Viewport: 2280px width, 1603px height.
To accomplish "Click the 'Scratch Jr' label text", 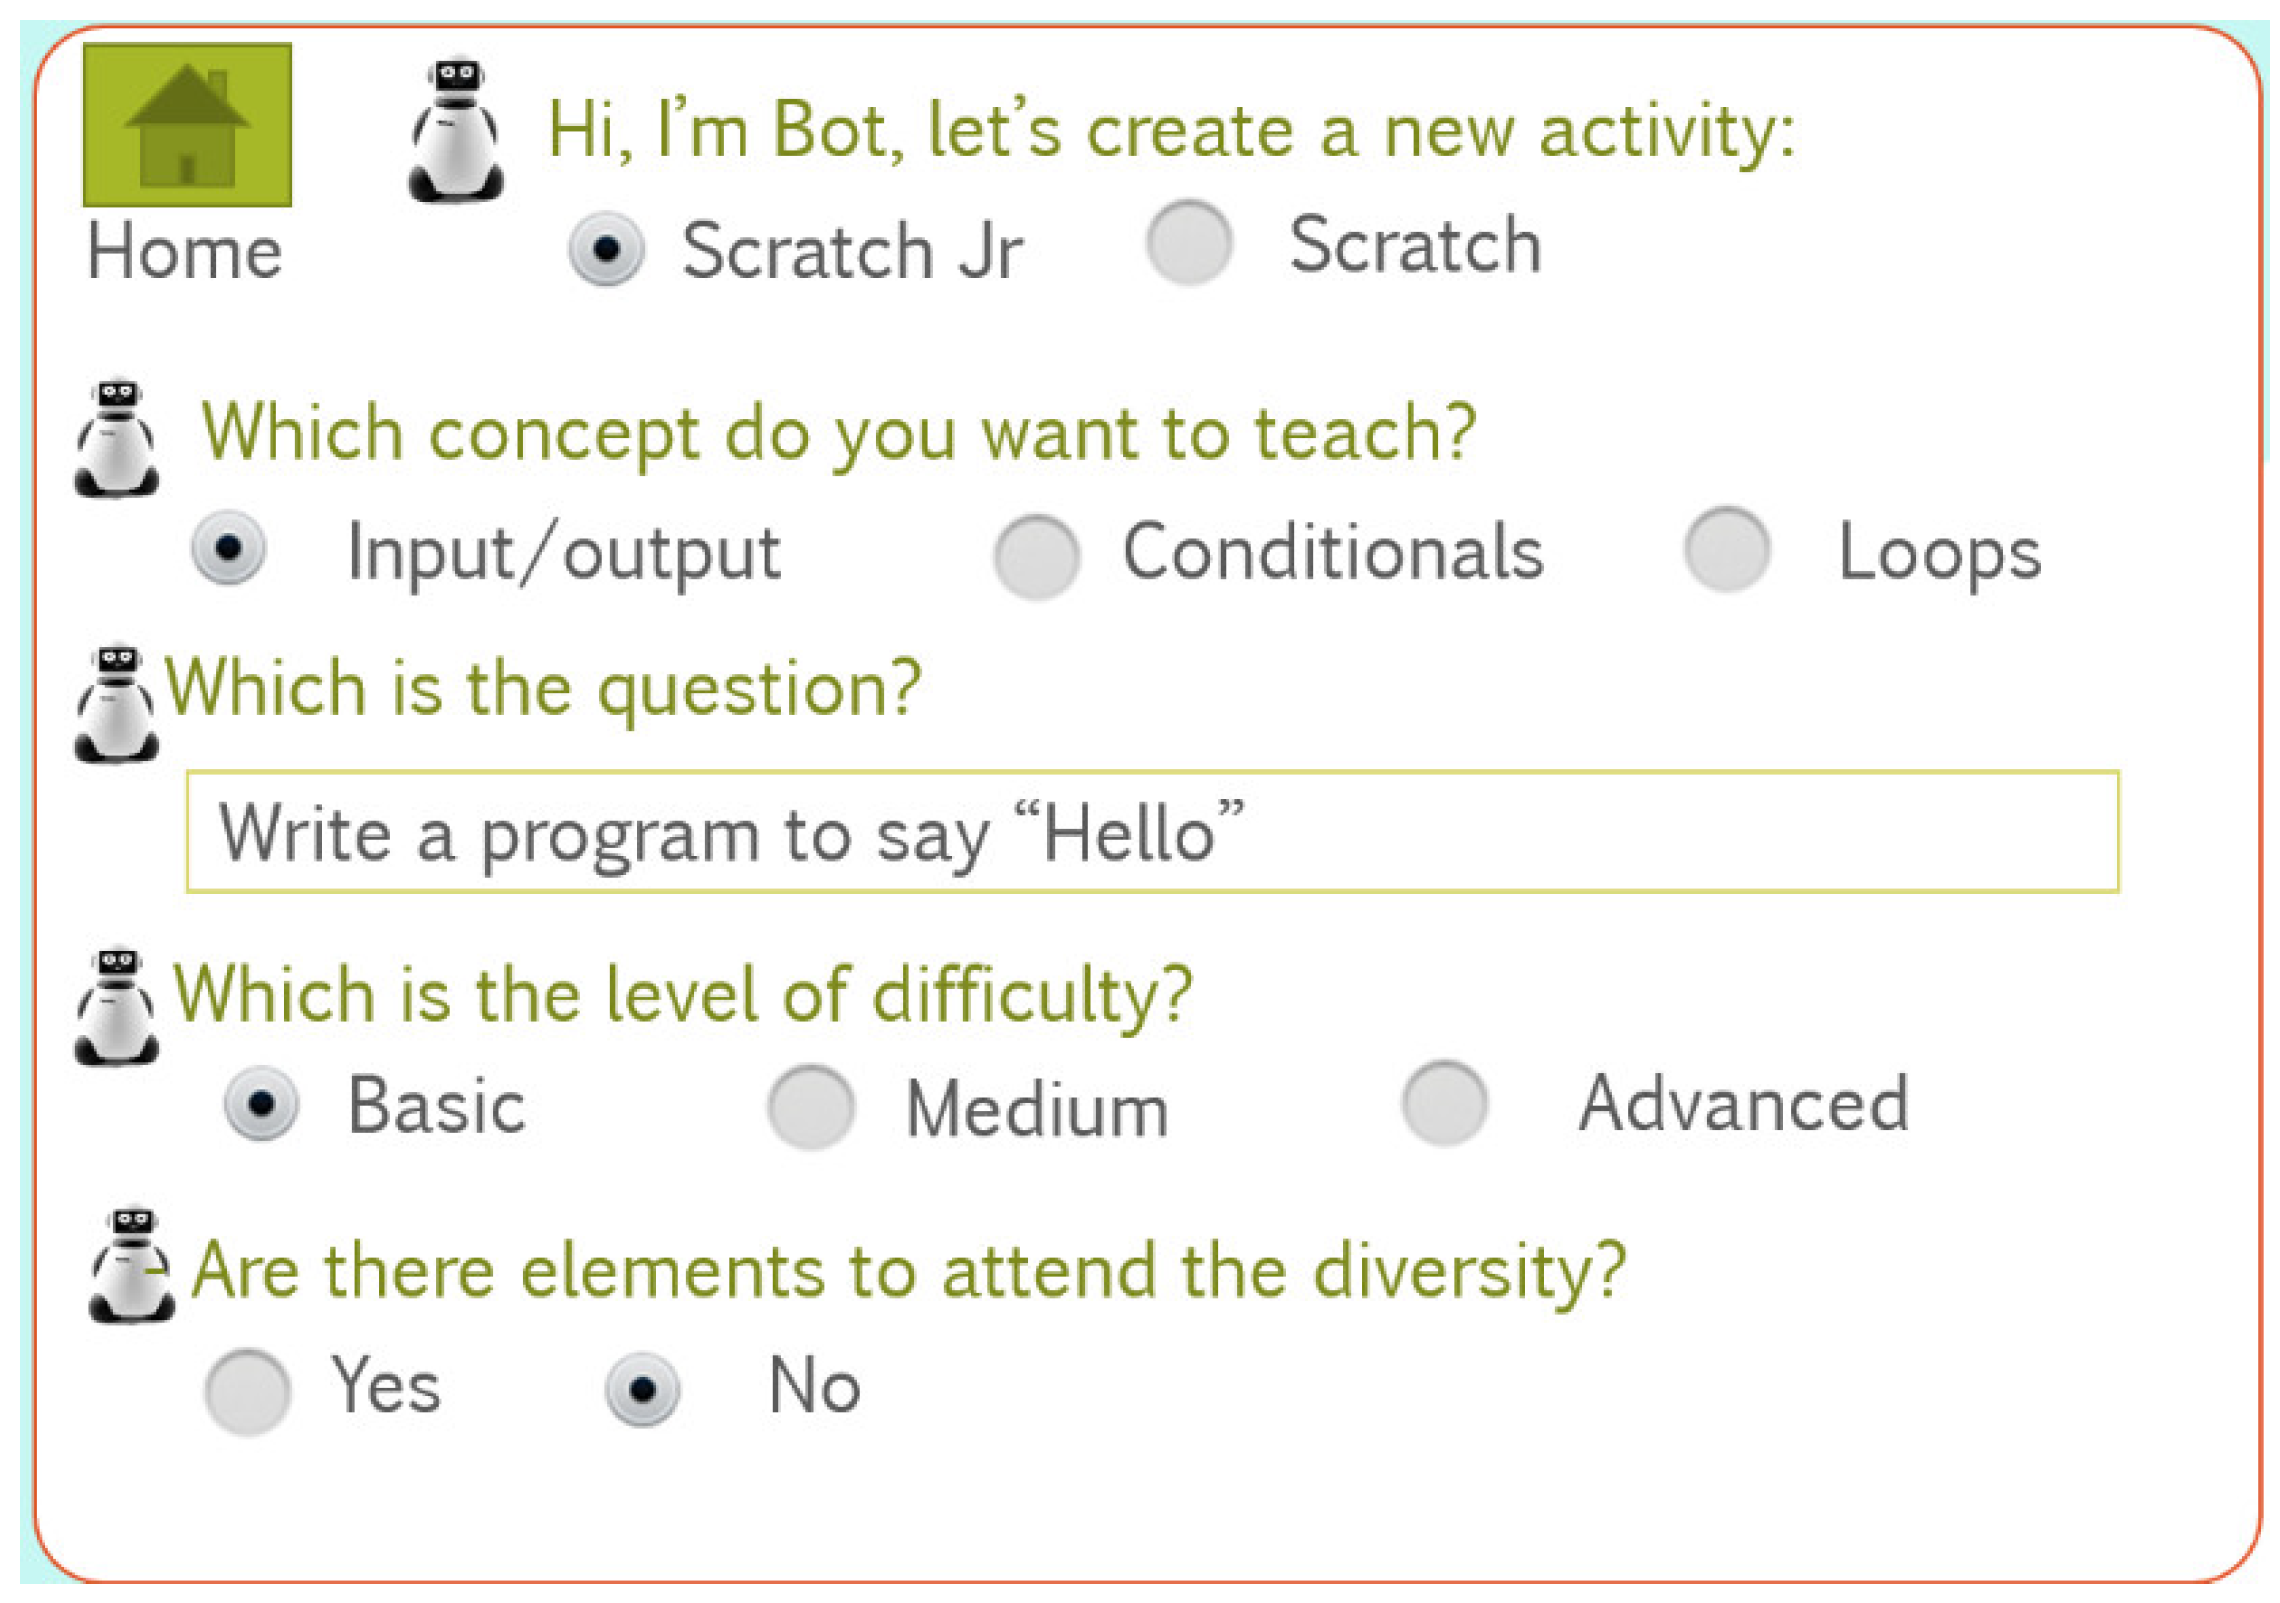I will pos(852,250).
